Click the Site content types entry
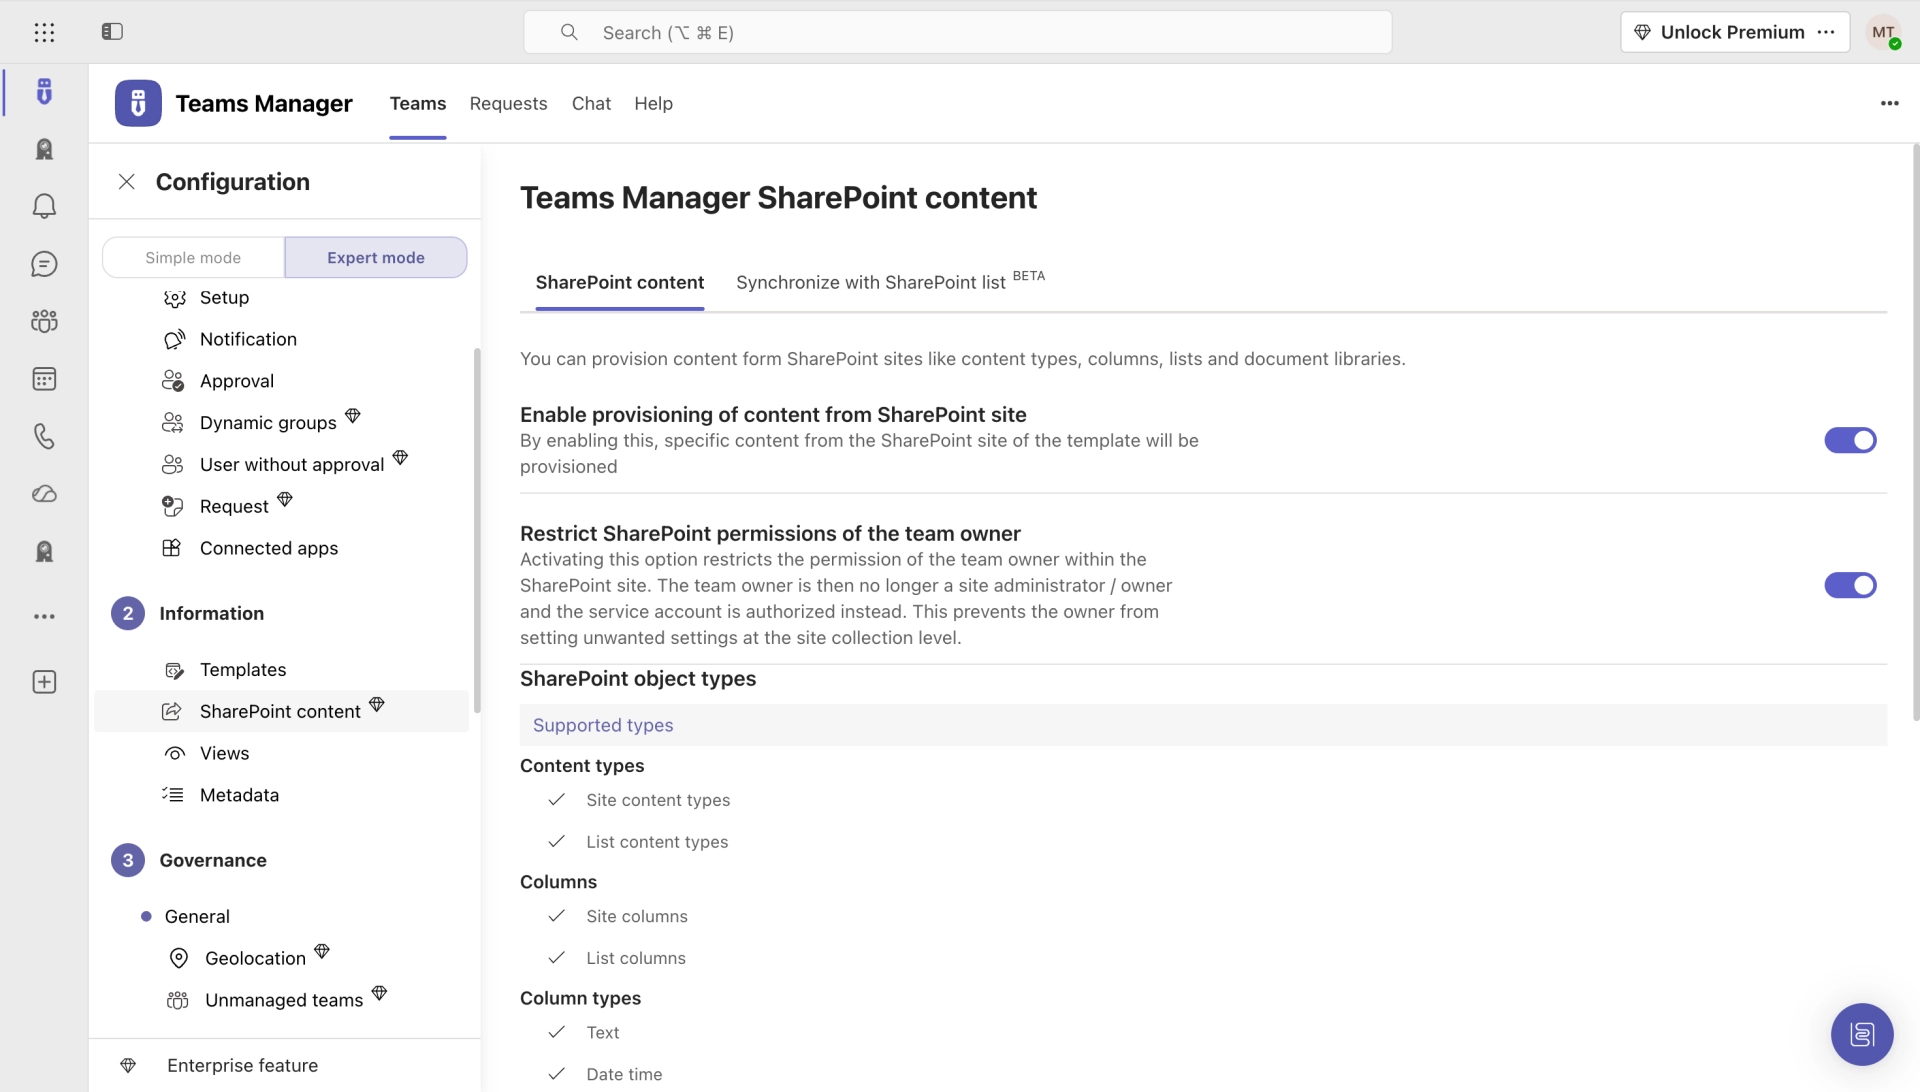 point(658,800)
